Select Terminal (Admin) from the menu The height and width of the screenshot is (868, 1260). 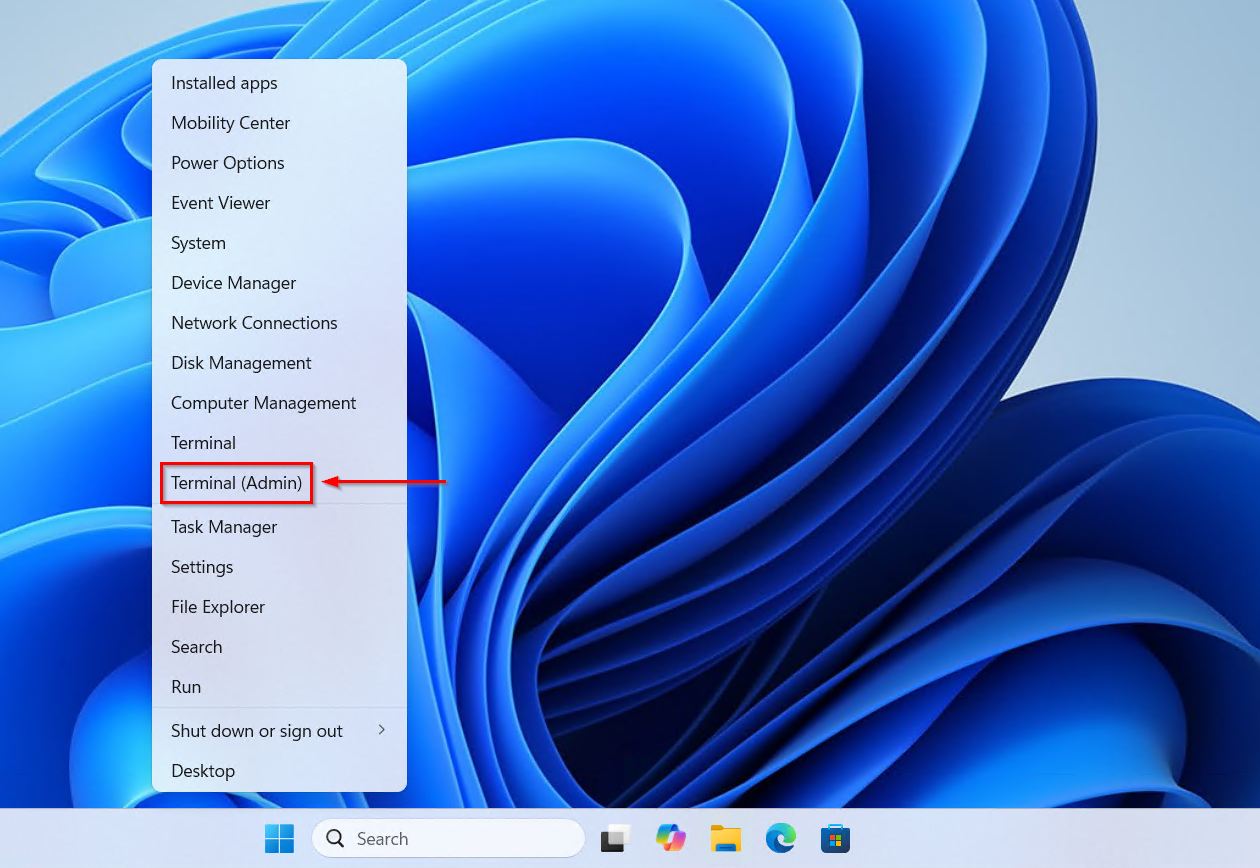(237, 483)
